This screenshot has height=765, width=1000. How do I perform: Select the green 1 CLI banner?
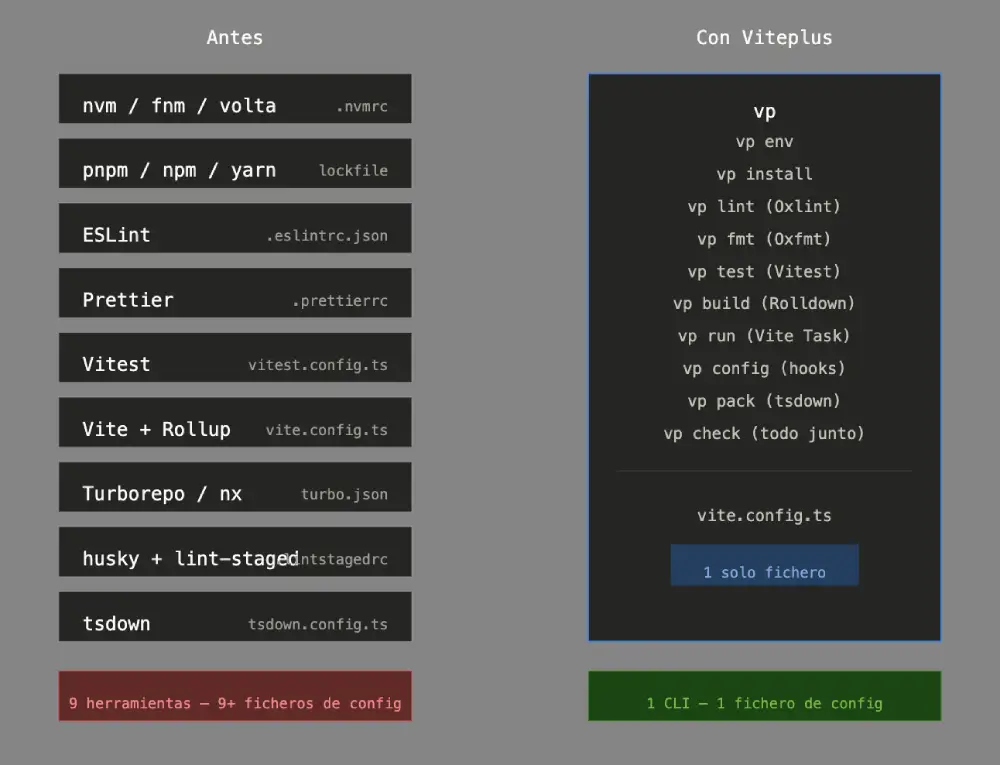pyautogui.click(x=764, y=696)
